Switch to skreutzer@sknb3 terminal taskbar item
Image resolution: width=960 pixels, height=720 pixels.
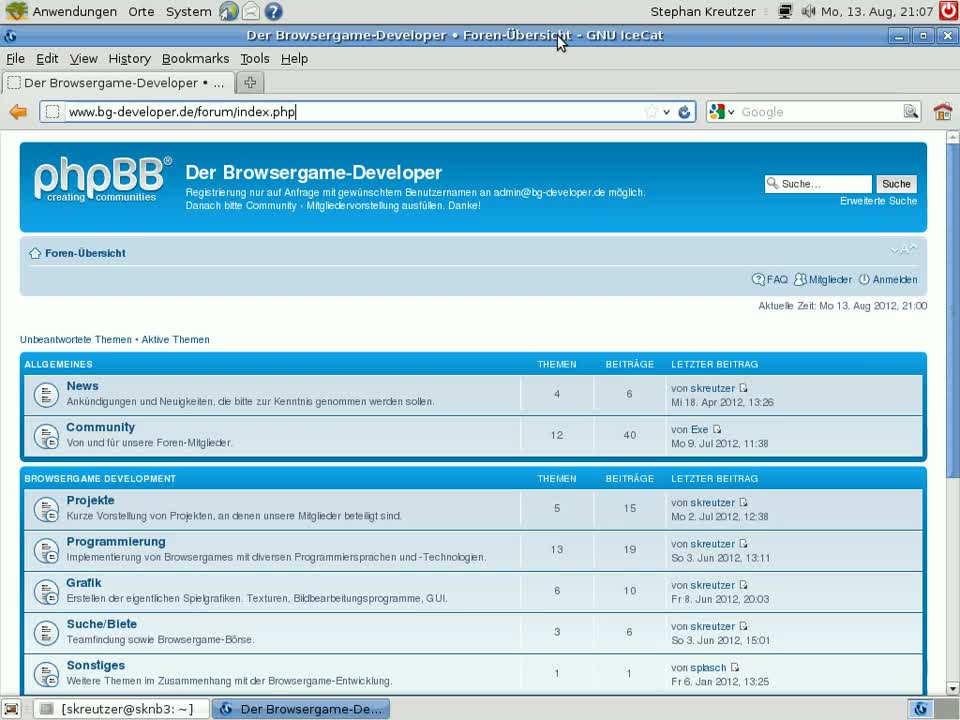[x=121, y=709]
